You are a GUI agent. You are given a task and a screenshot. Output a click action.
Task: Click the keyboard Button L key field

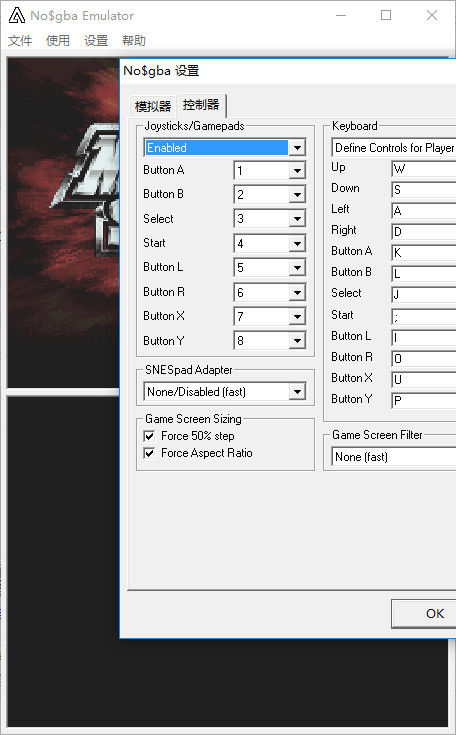[x=424, y=338]
